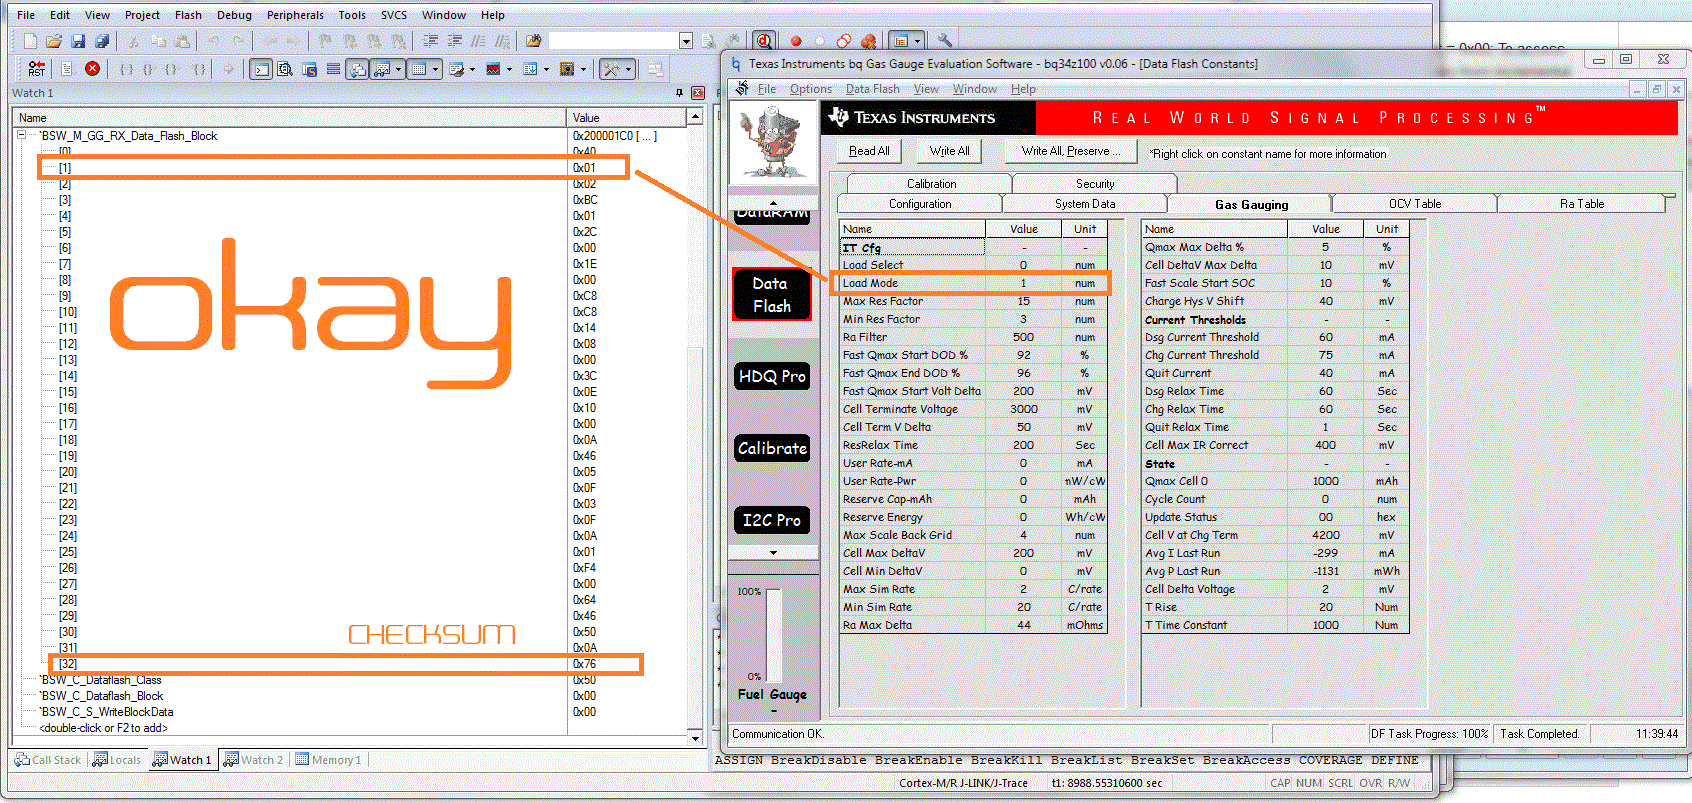The image size is (1692, 803).
Task: Expand the Logic Analyzer dropdown arrow
Action: pos(509,69)
